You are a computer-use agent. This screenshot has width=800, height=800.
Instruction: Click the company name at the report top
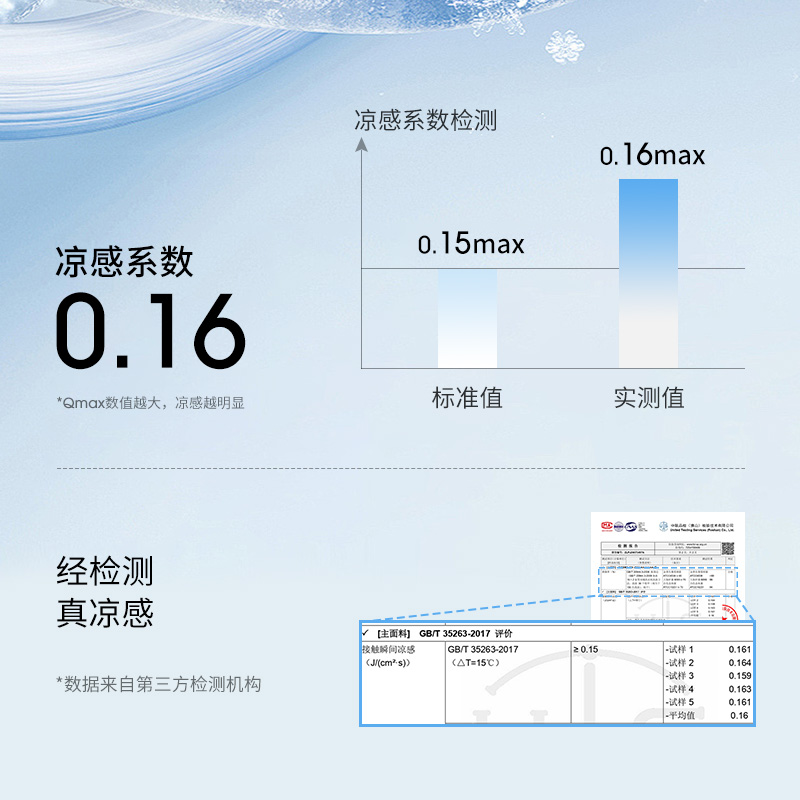pos(702,527)
